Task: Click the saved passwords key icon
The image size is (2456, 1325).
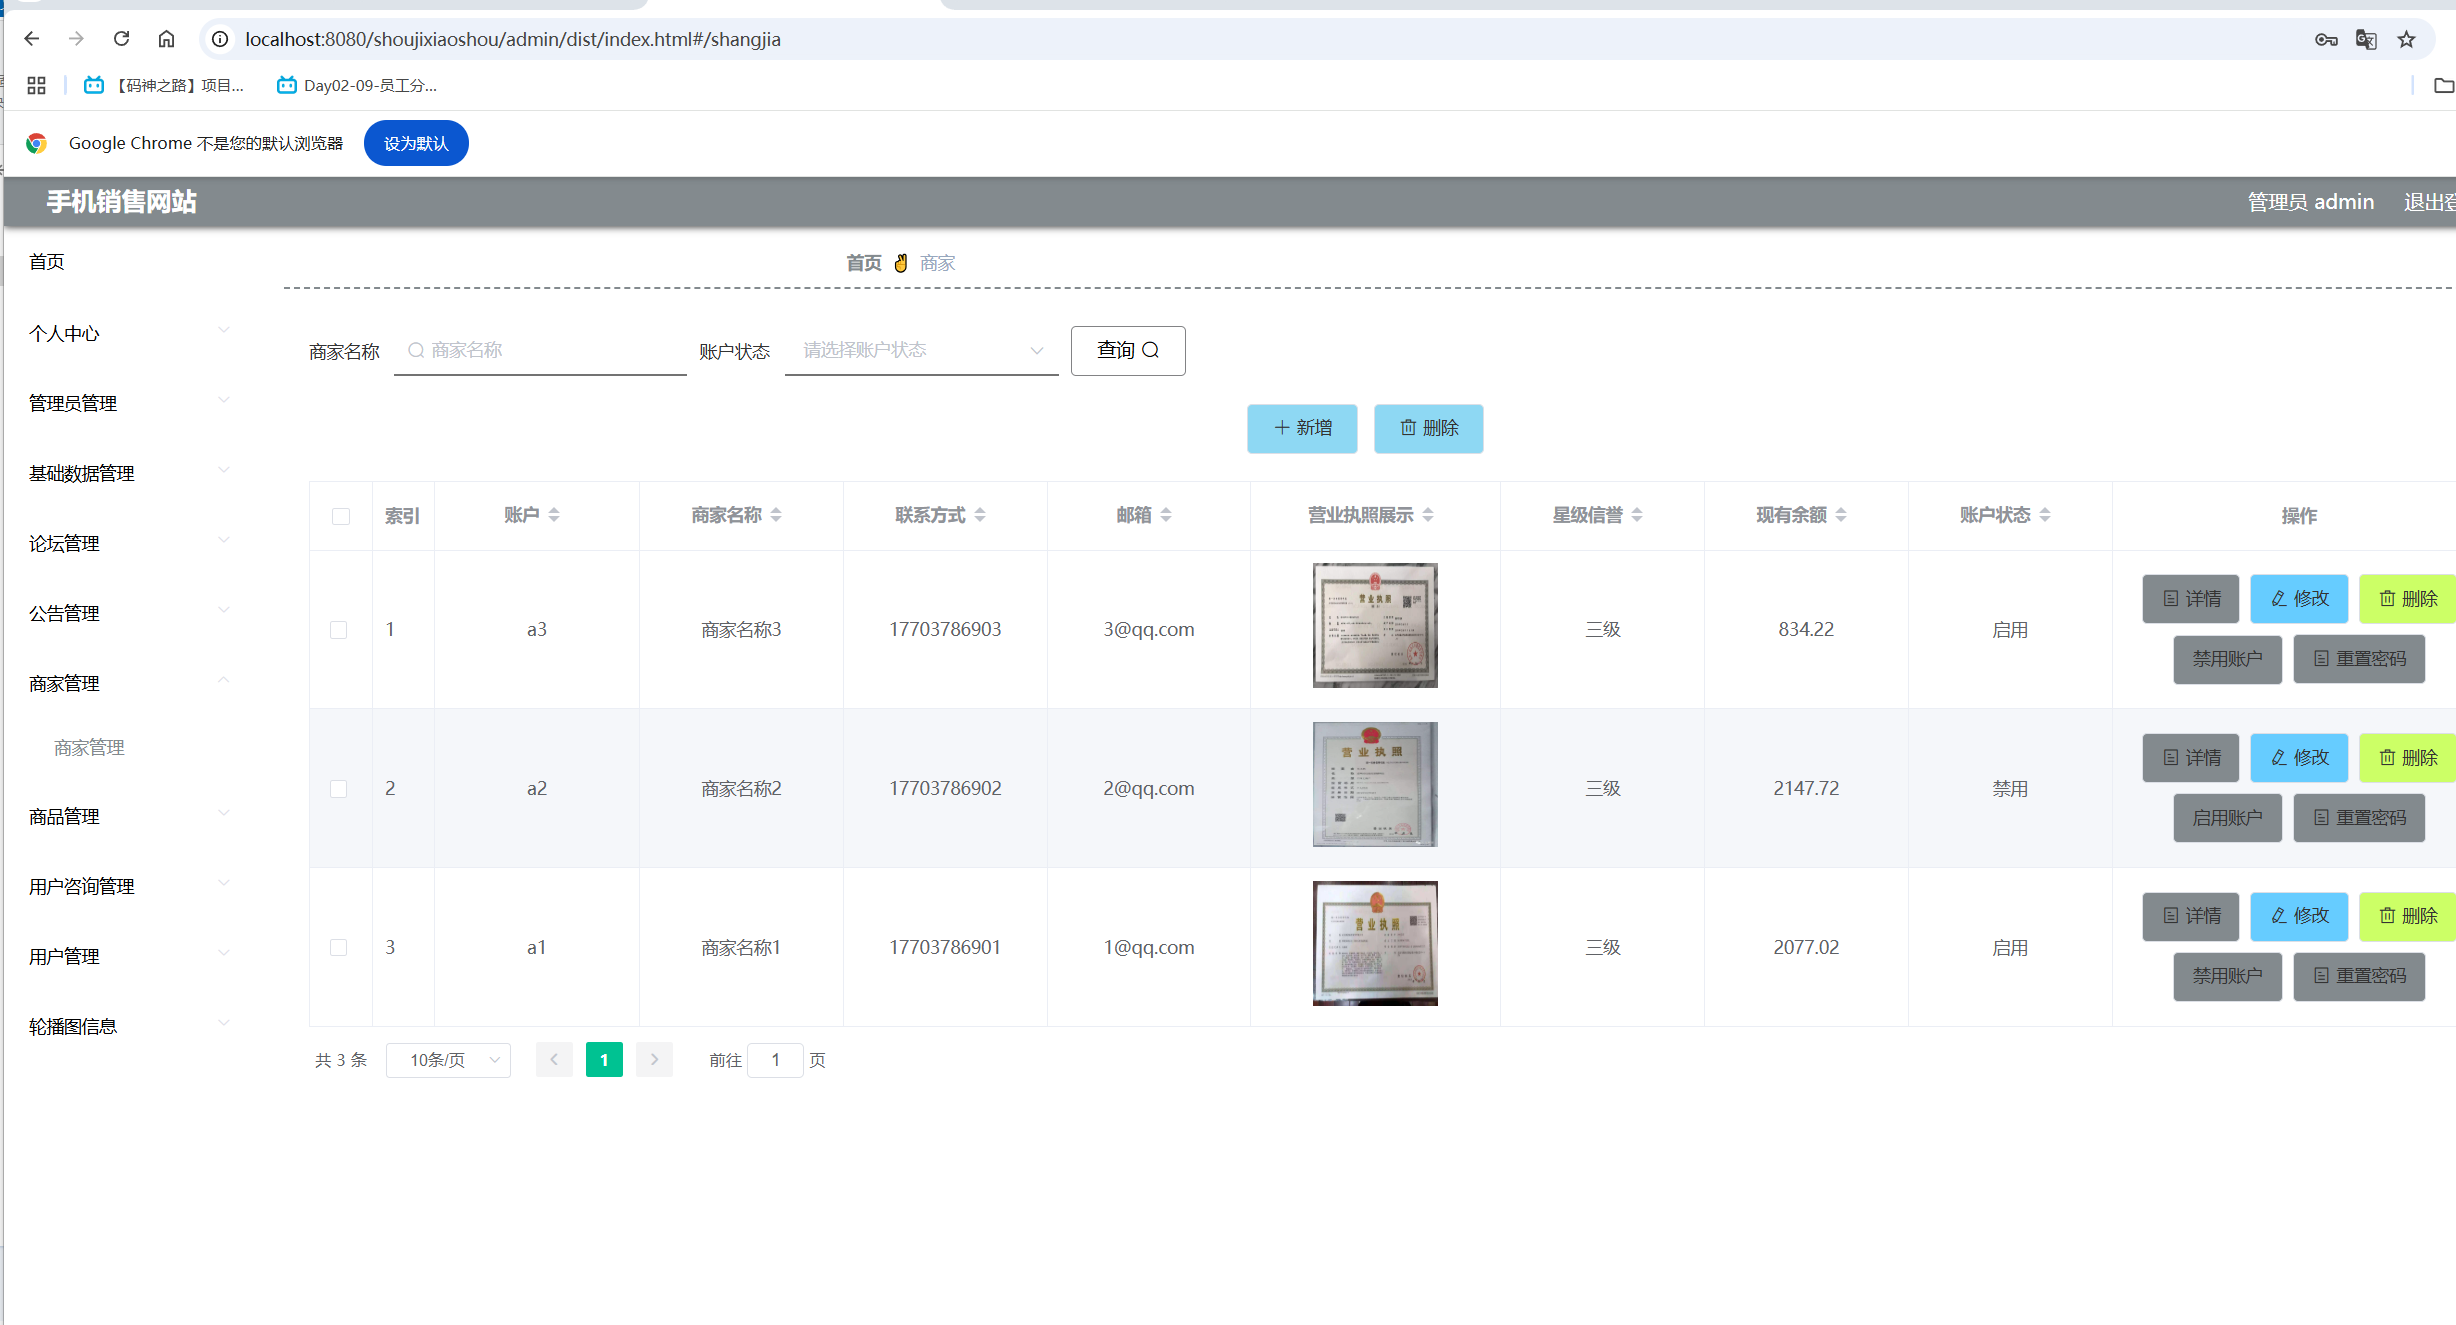Action: [x=2325, y=39]
